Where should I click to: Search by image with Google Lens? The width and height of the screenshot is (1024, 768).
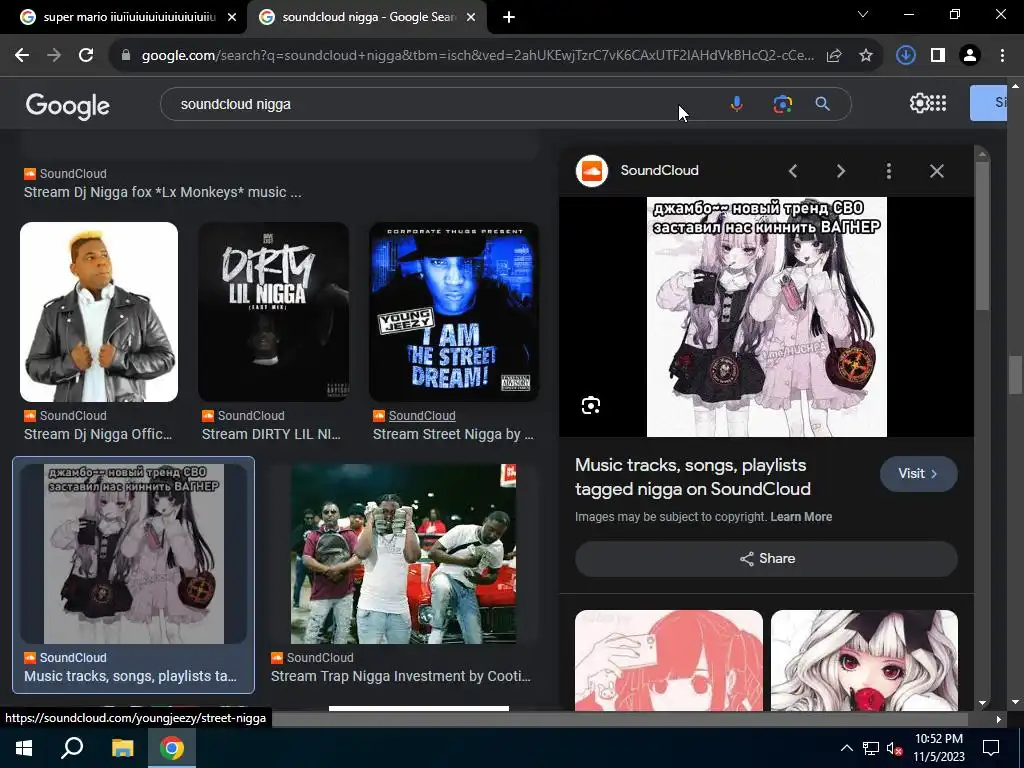[x=782, y=104]
